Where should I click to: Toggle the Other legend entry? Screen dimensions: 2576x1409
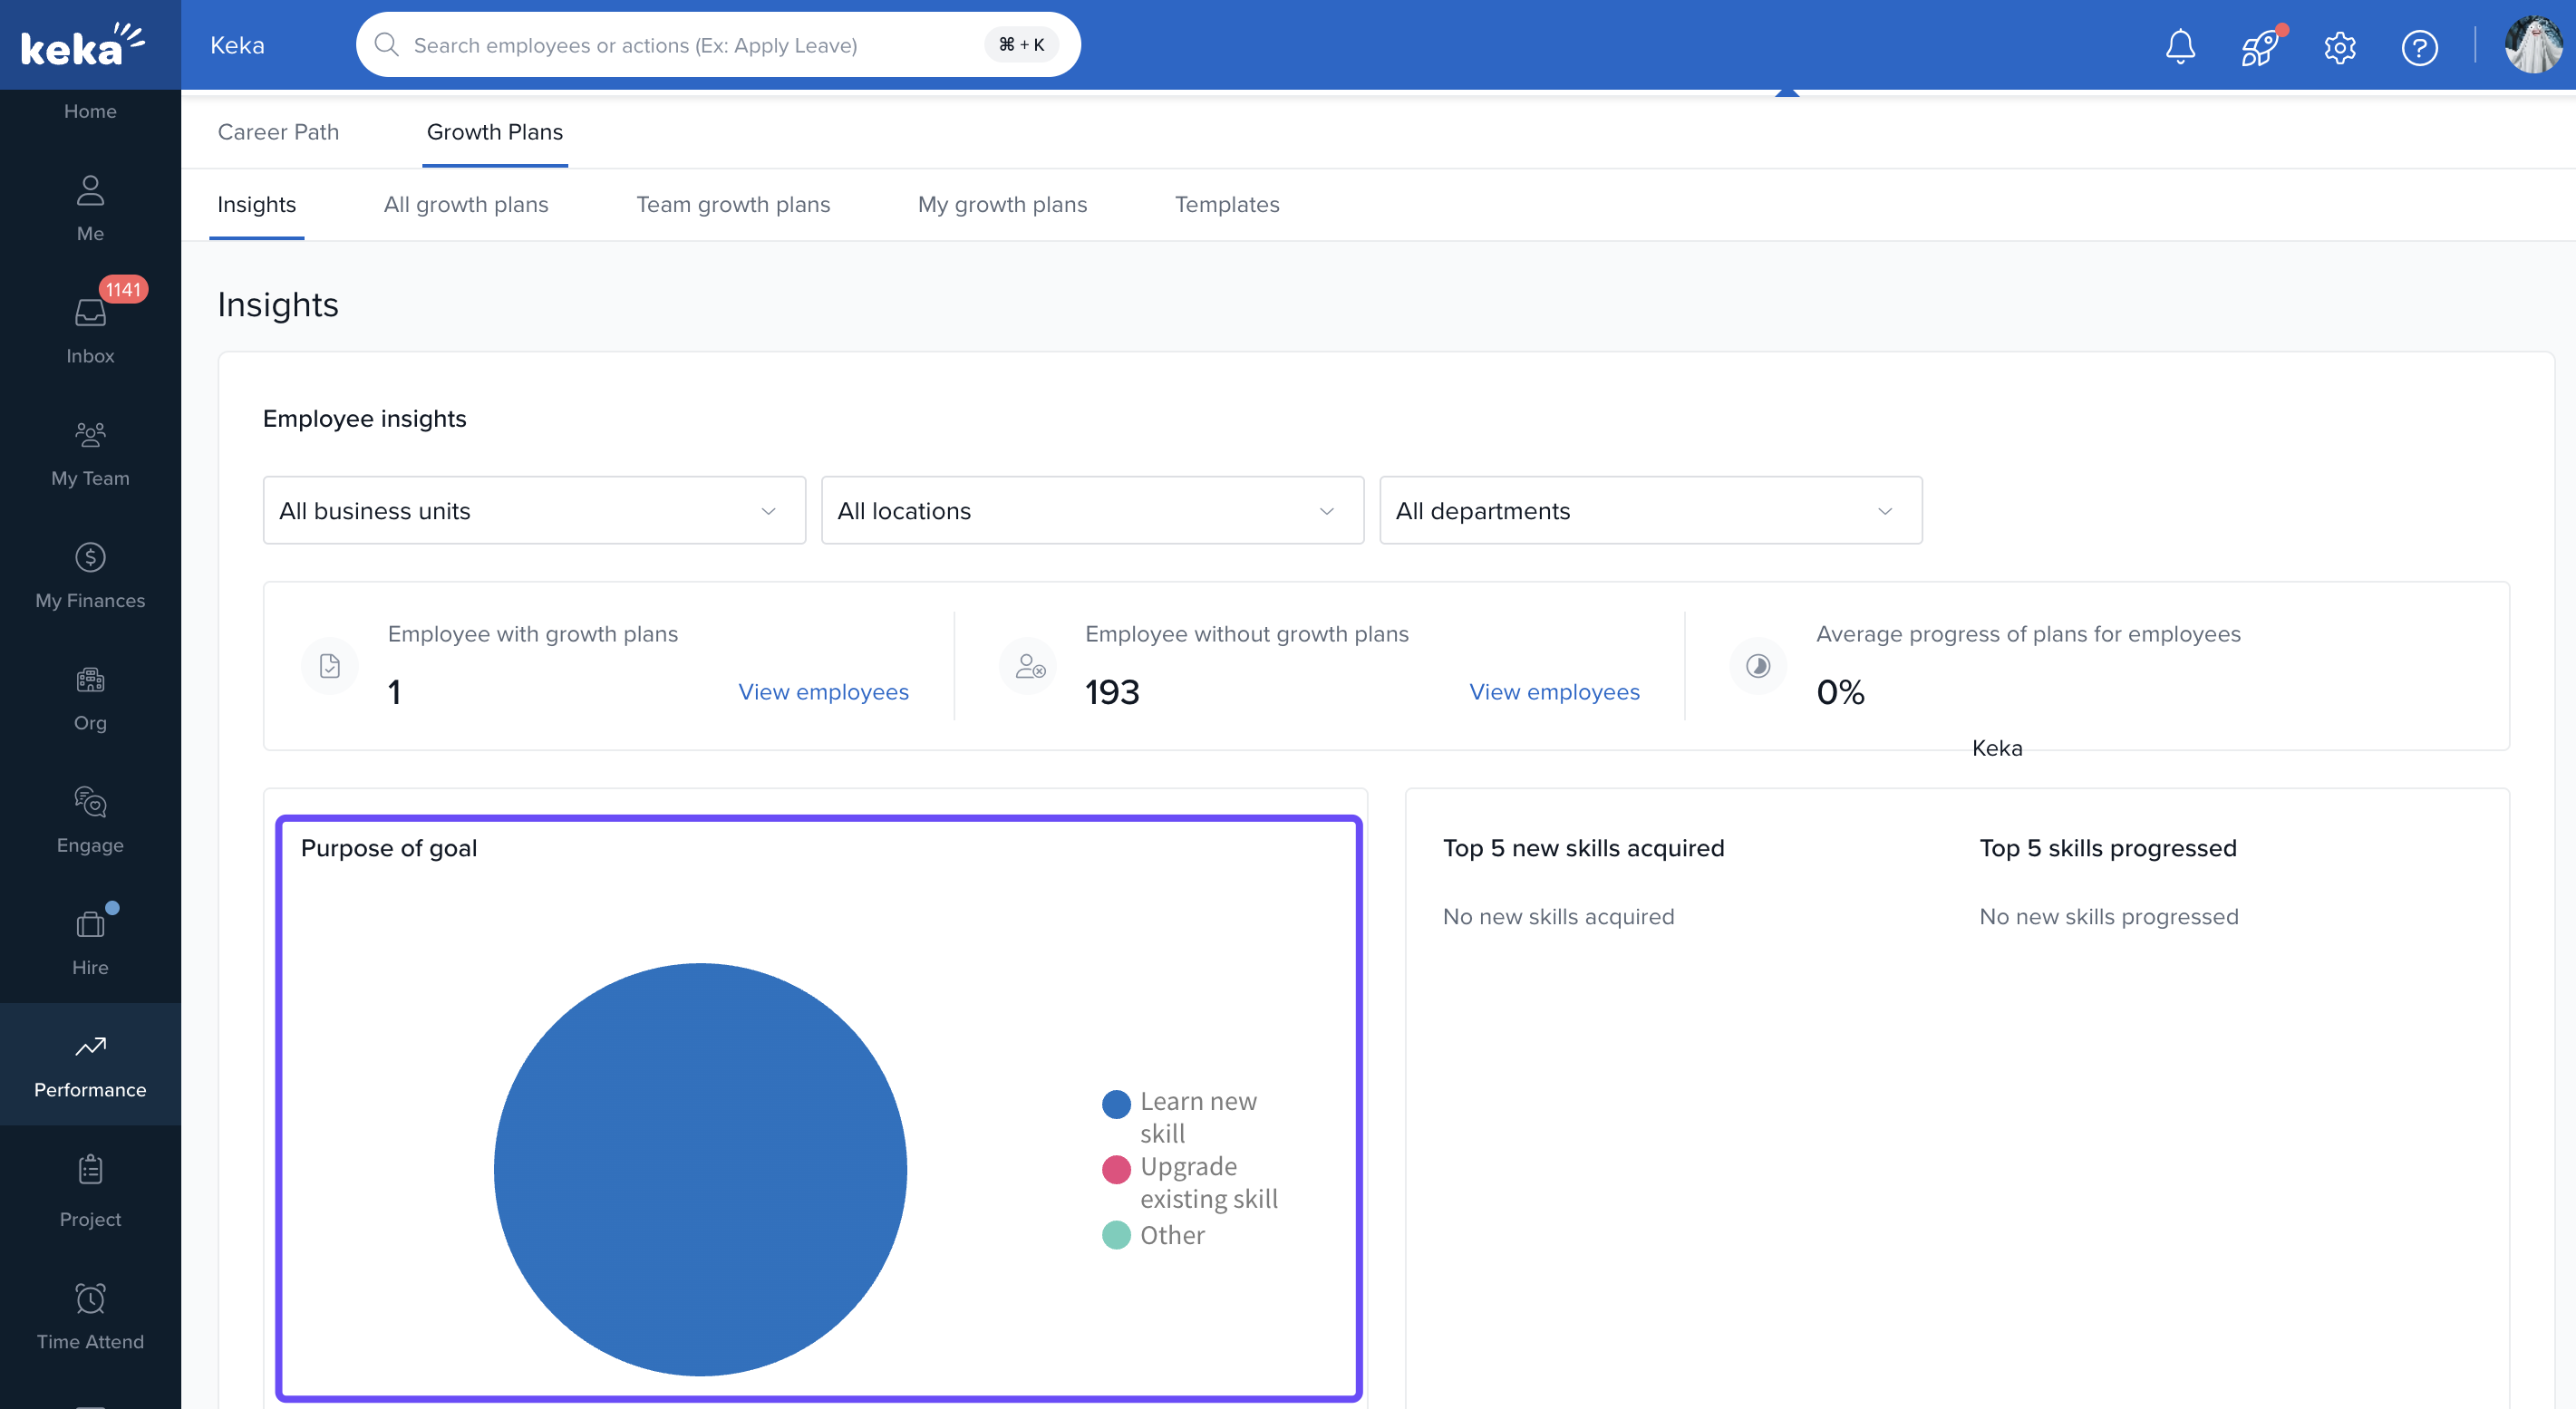tap(1172, 1235)
